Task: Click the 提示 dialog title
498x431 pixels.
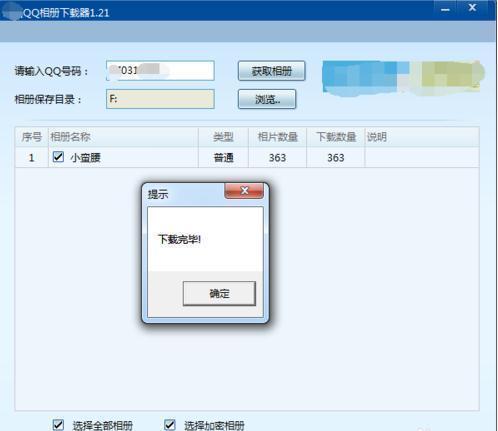Action: click(x=158, y=194)
